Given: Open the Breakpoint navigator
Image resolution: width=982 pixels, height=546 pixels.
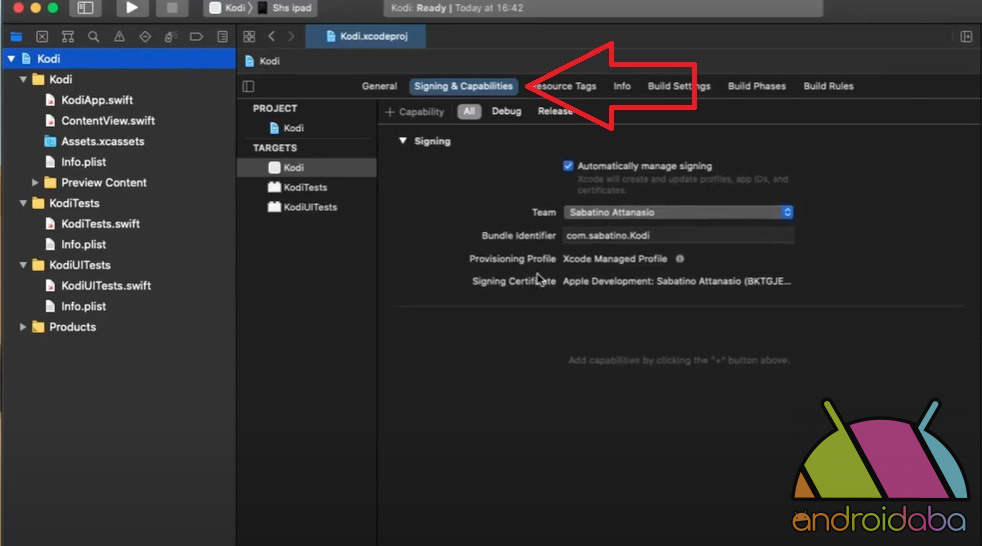Looking at the screenshot, I should 196,36.
